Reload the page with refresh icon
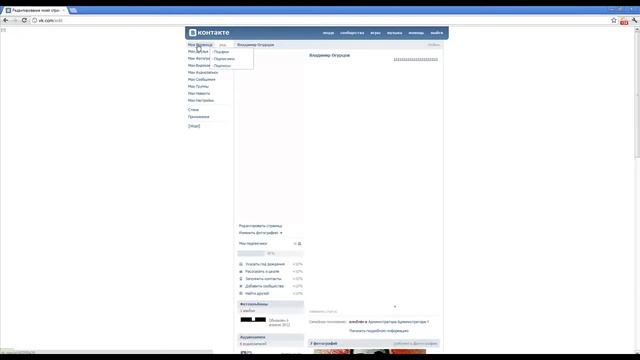Viewport: 640px width, 360px height. pos(24,20)
